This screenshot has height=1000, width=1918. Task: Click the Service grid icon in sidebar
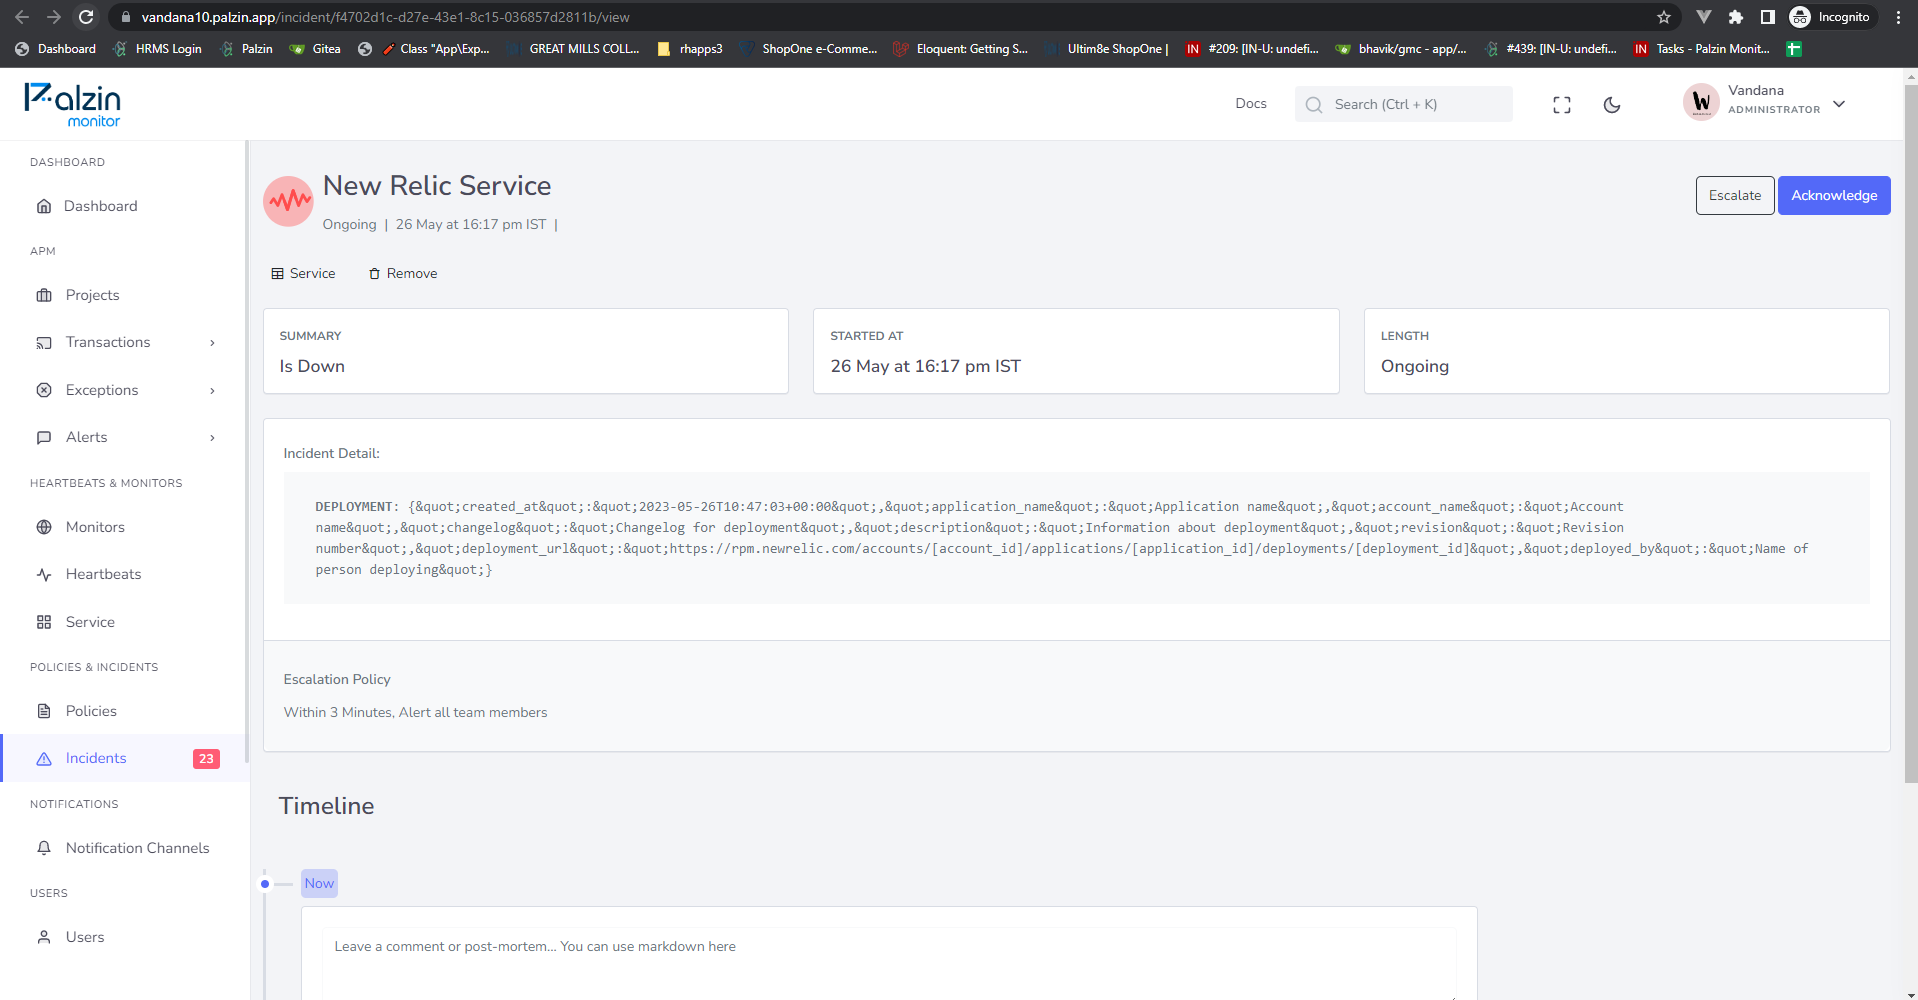point(44,622)
